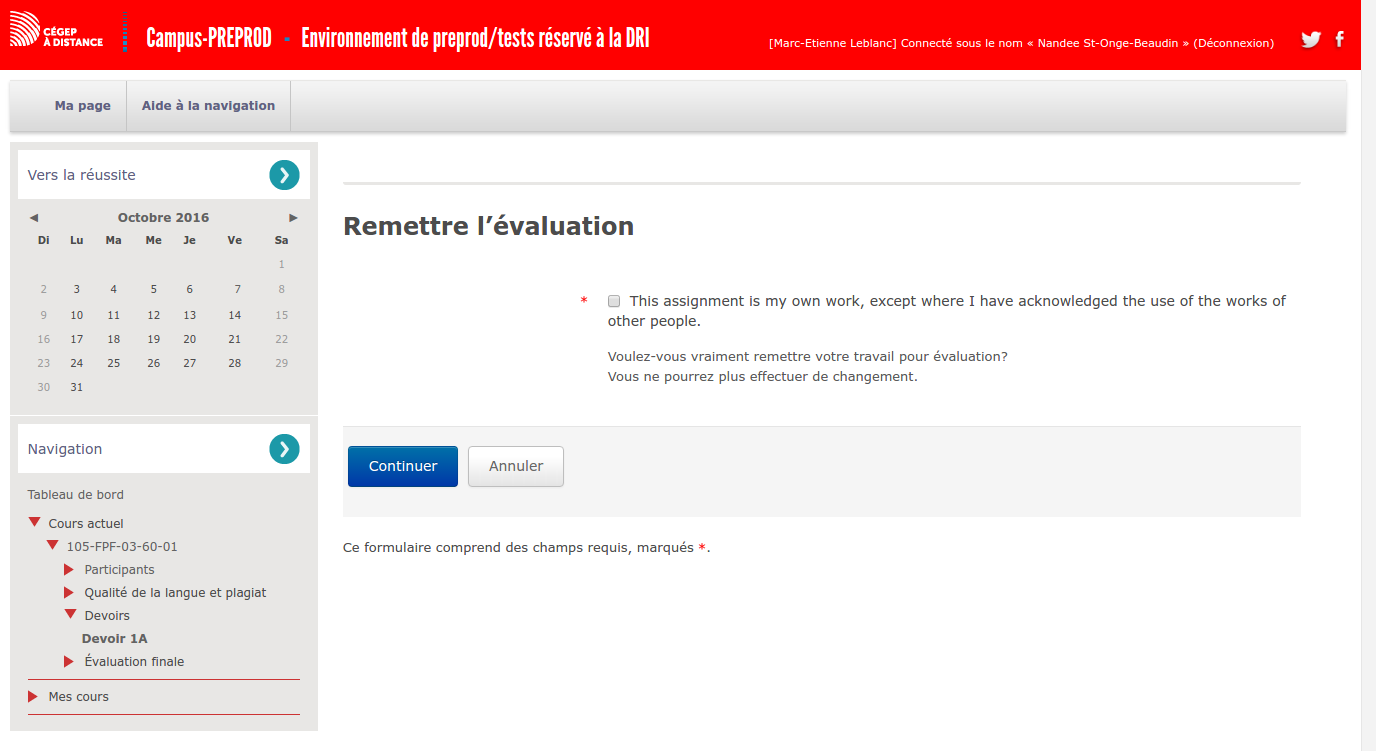Click the Vers la réussite arrow icon
1376x751 pixels.
[x=284, y=175]
